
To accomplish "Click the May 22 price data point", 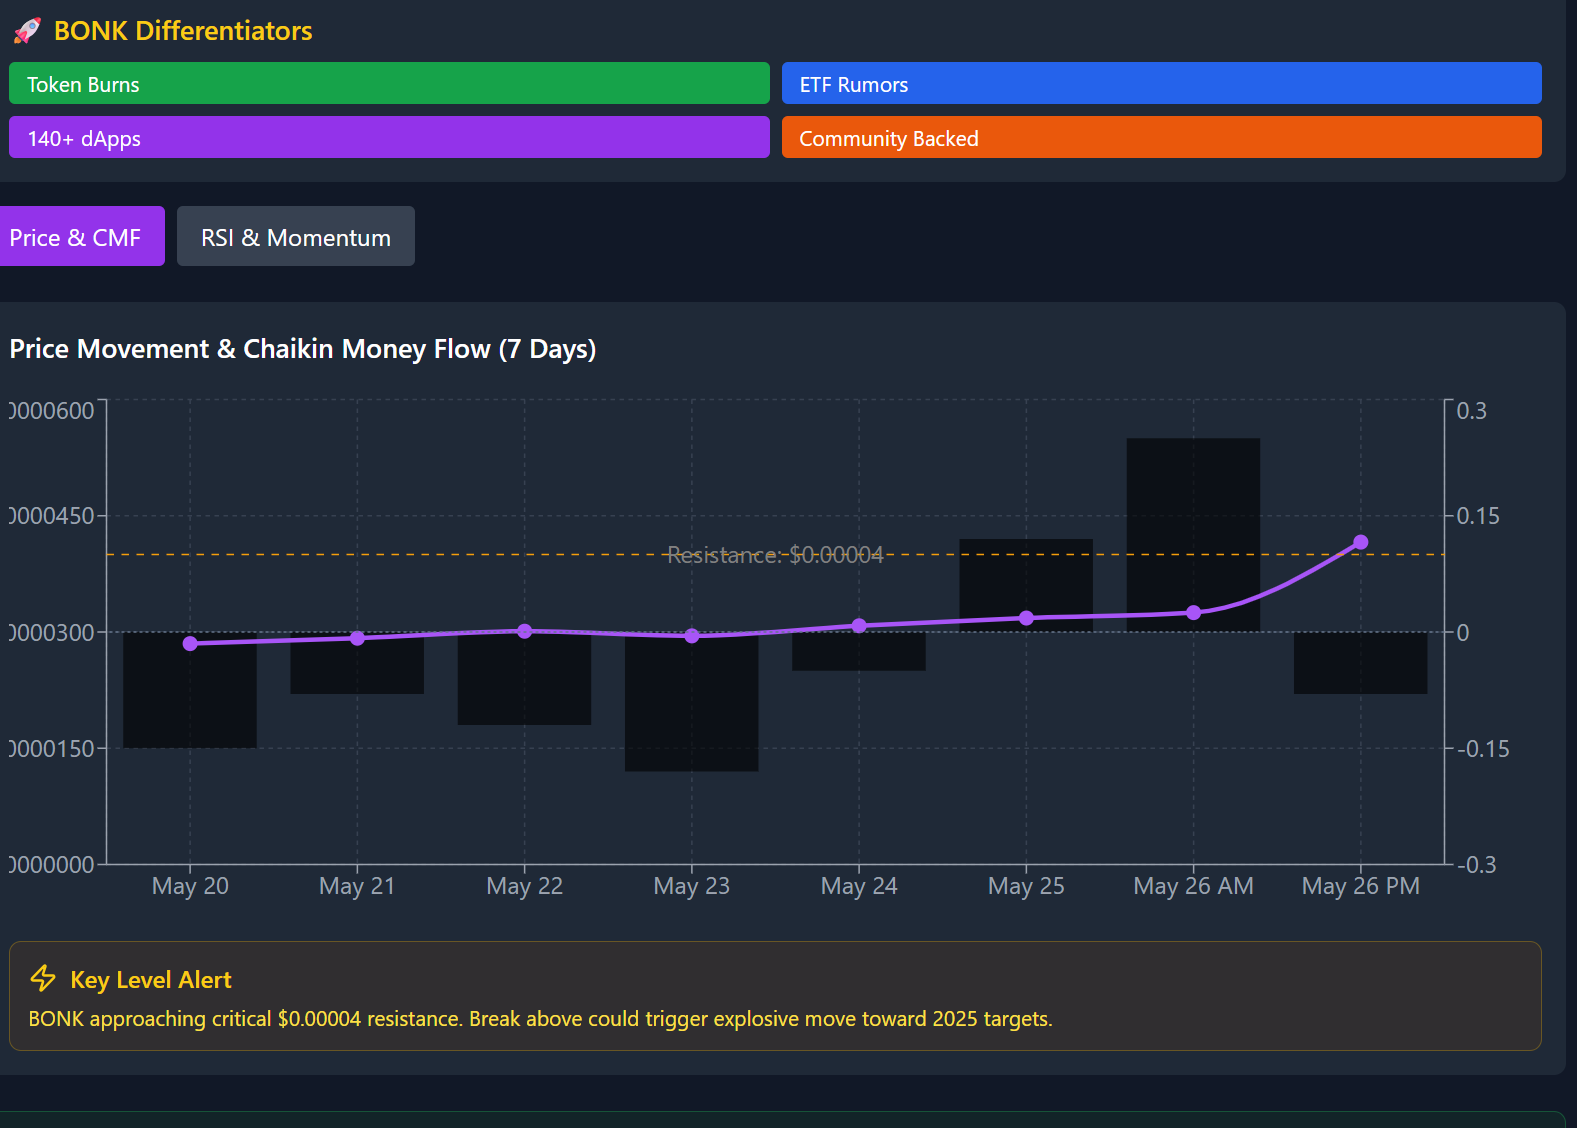I will point(525,631).
